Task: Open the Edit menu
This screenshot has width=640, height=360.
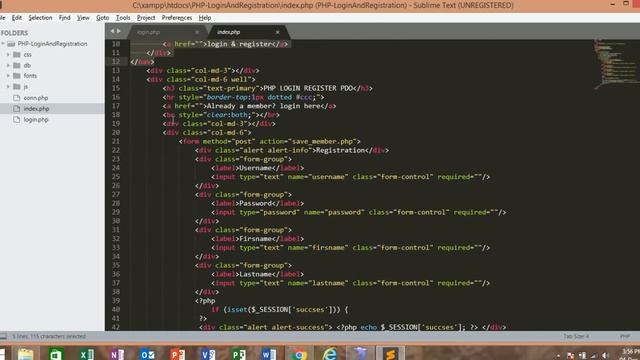Action: point(17,18)
